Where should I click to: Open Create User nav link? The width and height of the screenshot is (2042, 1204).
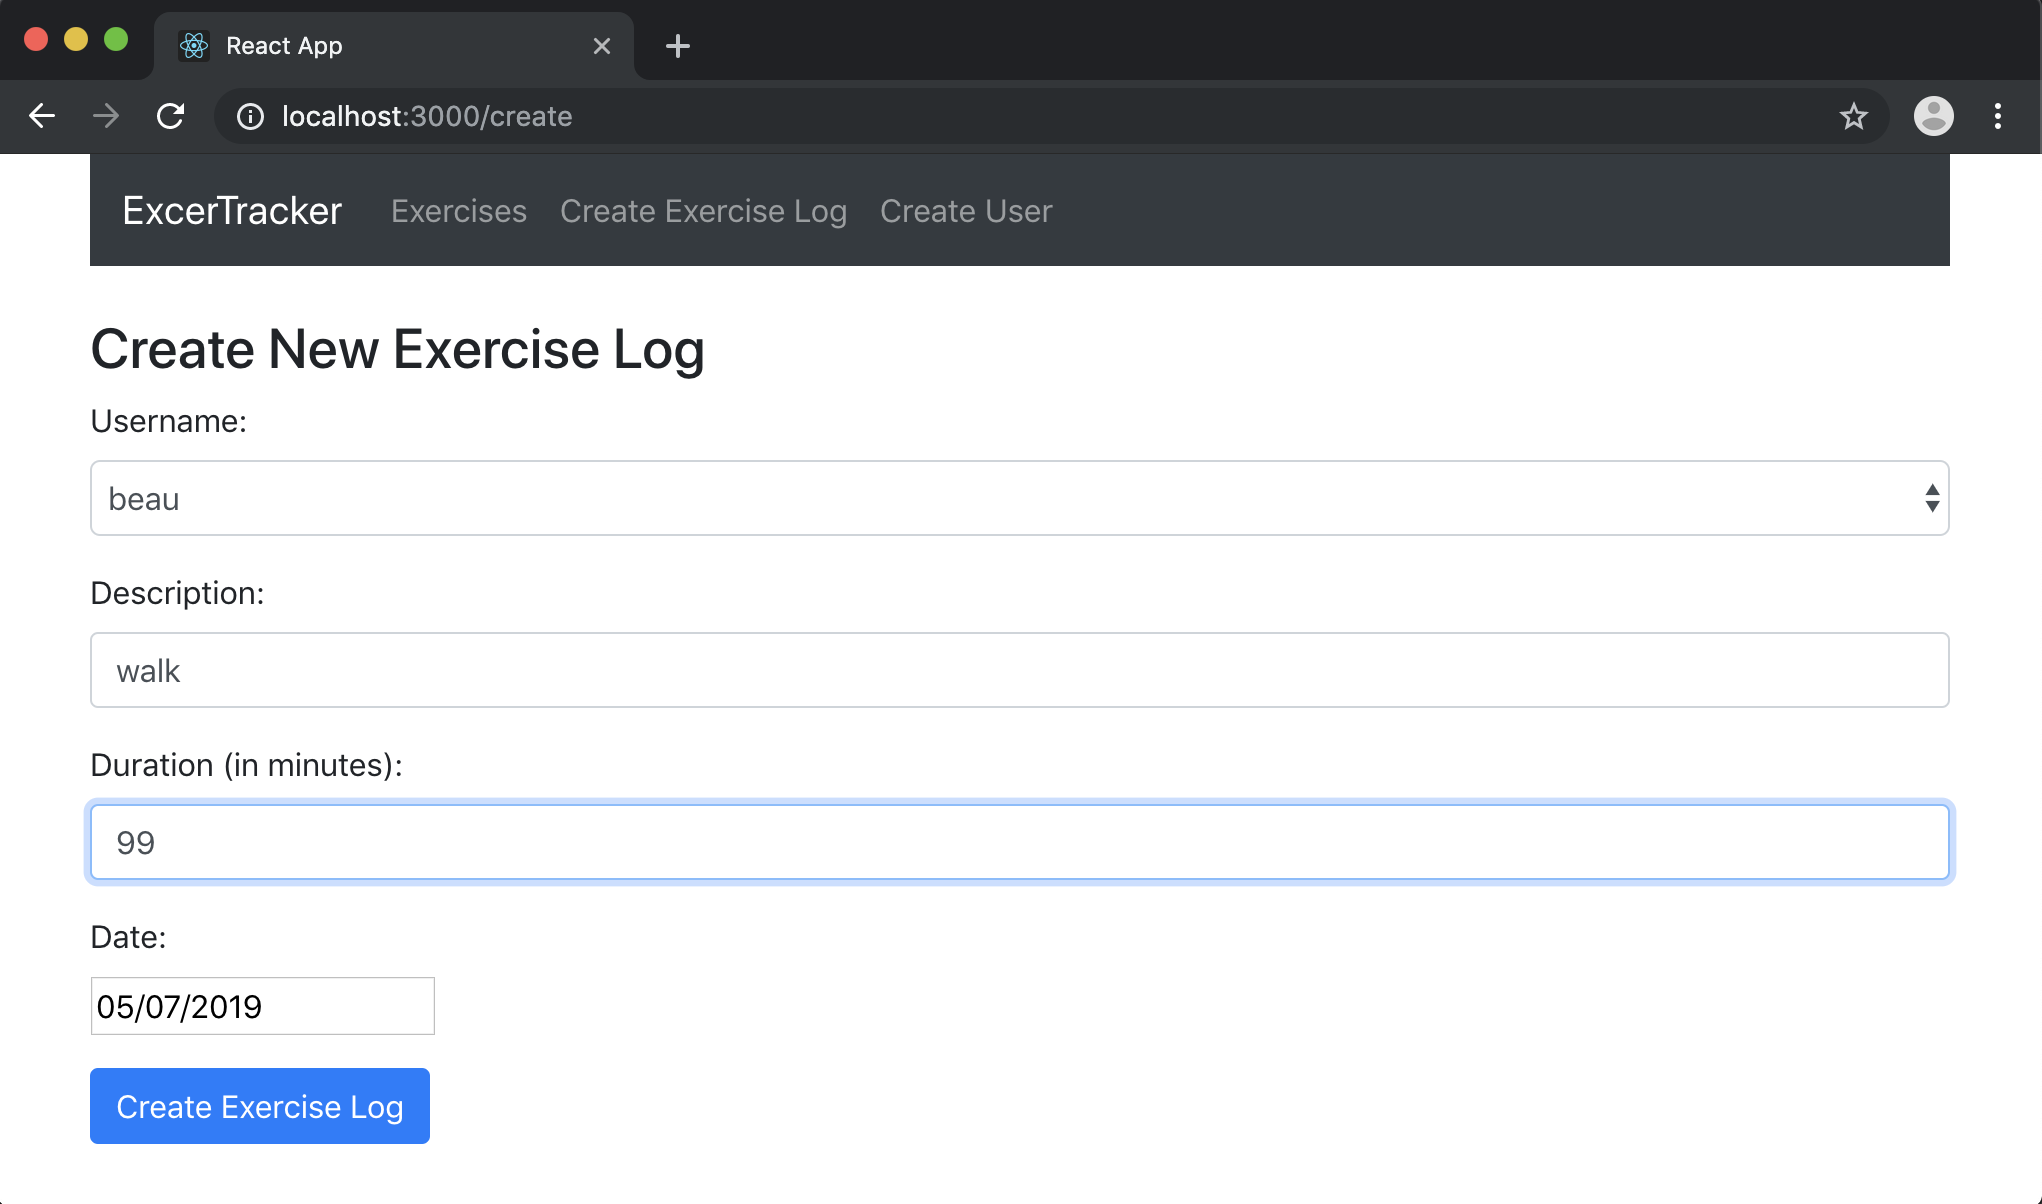point(966,211)
